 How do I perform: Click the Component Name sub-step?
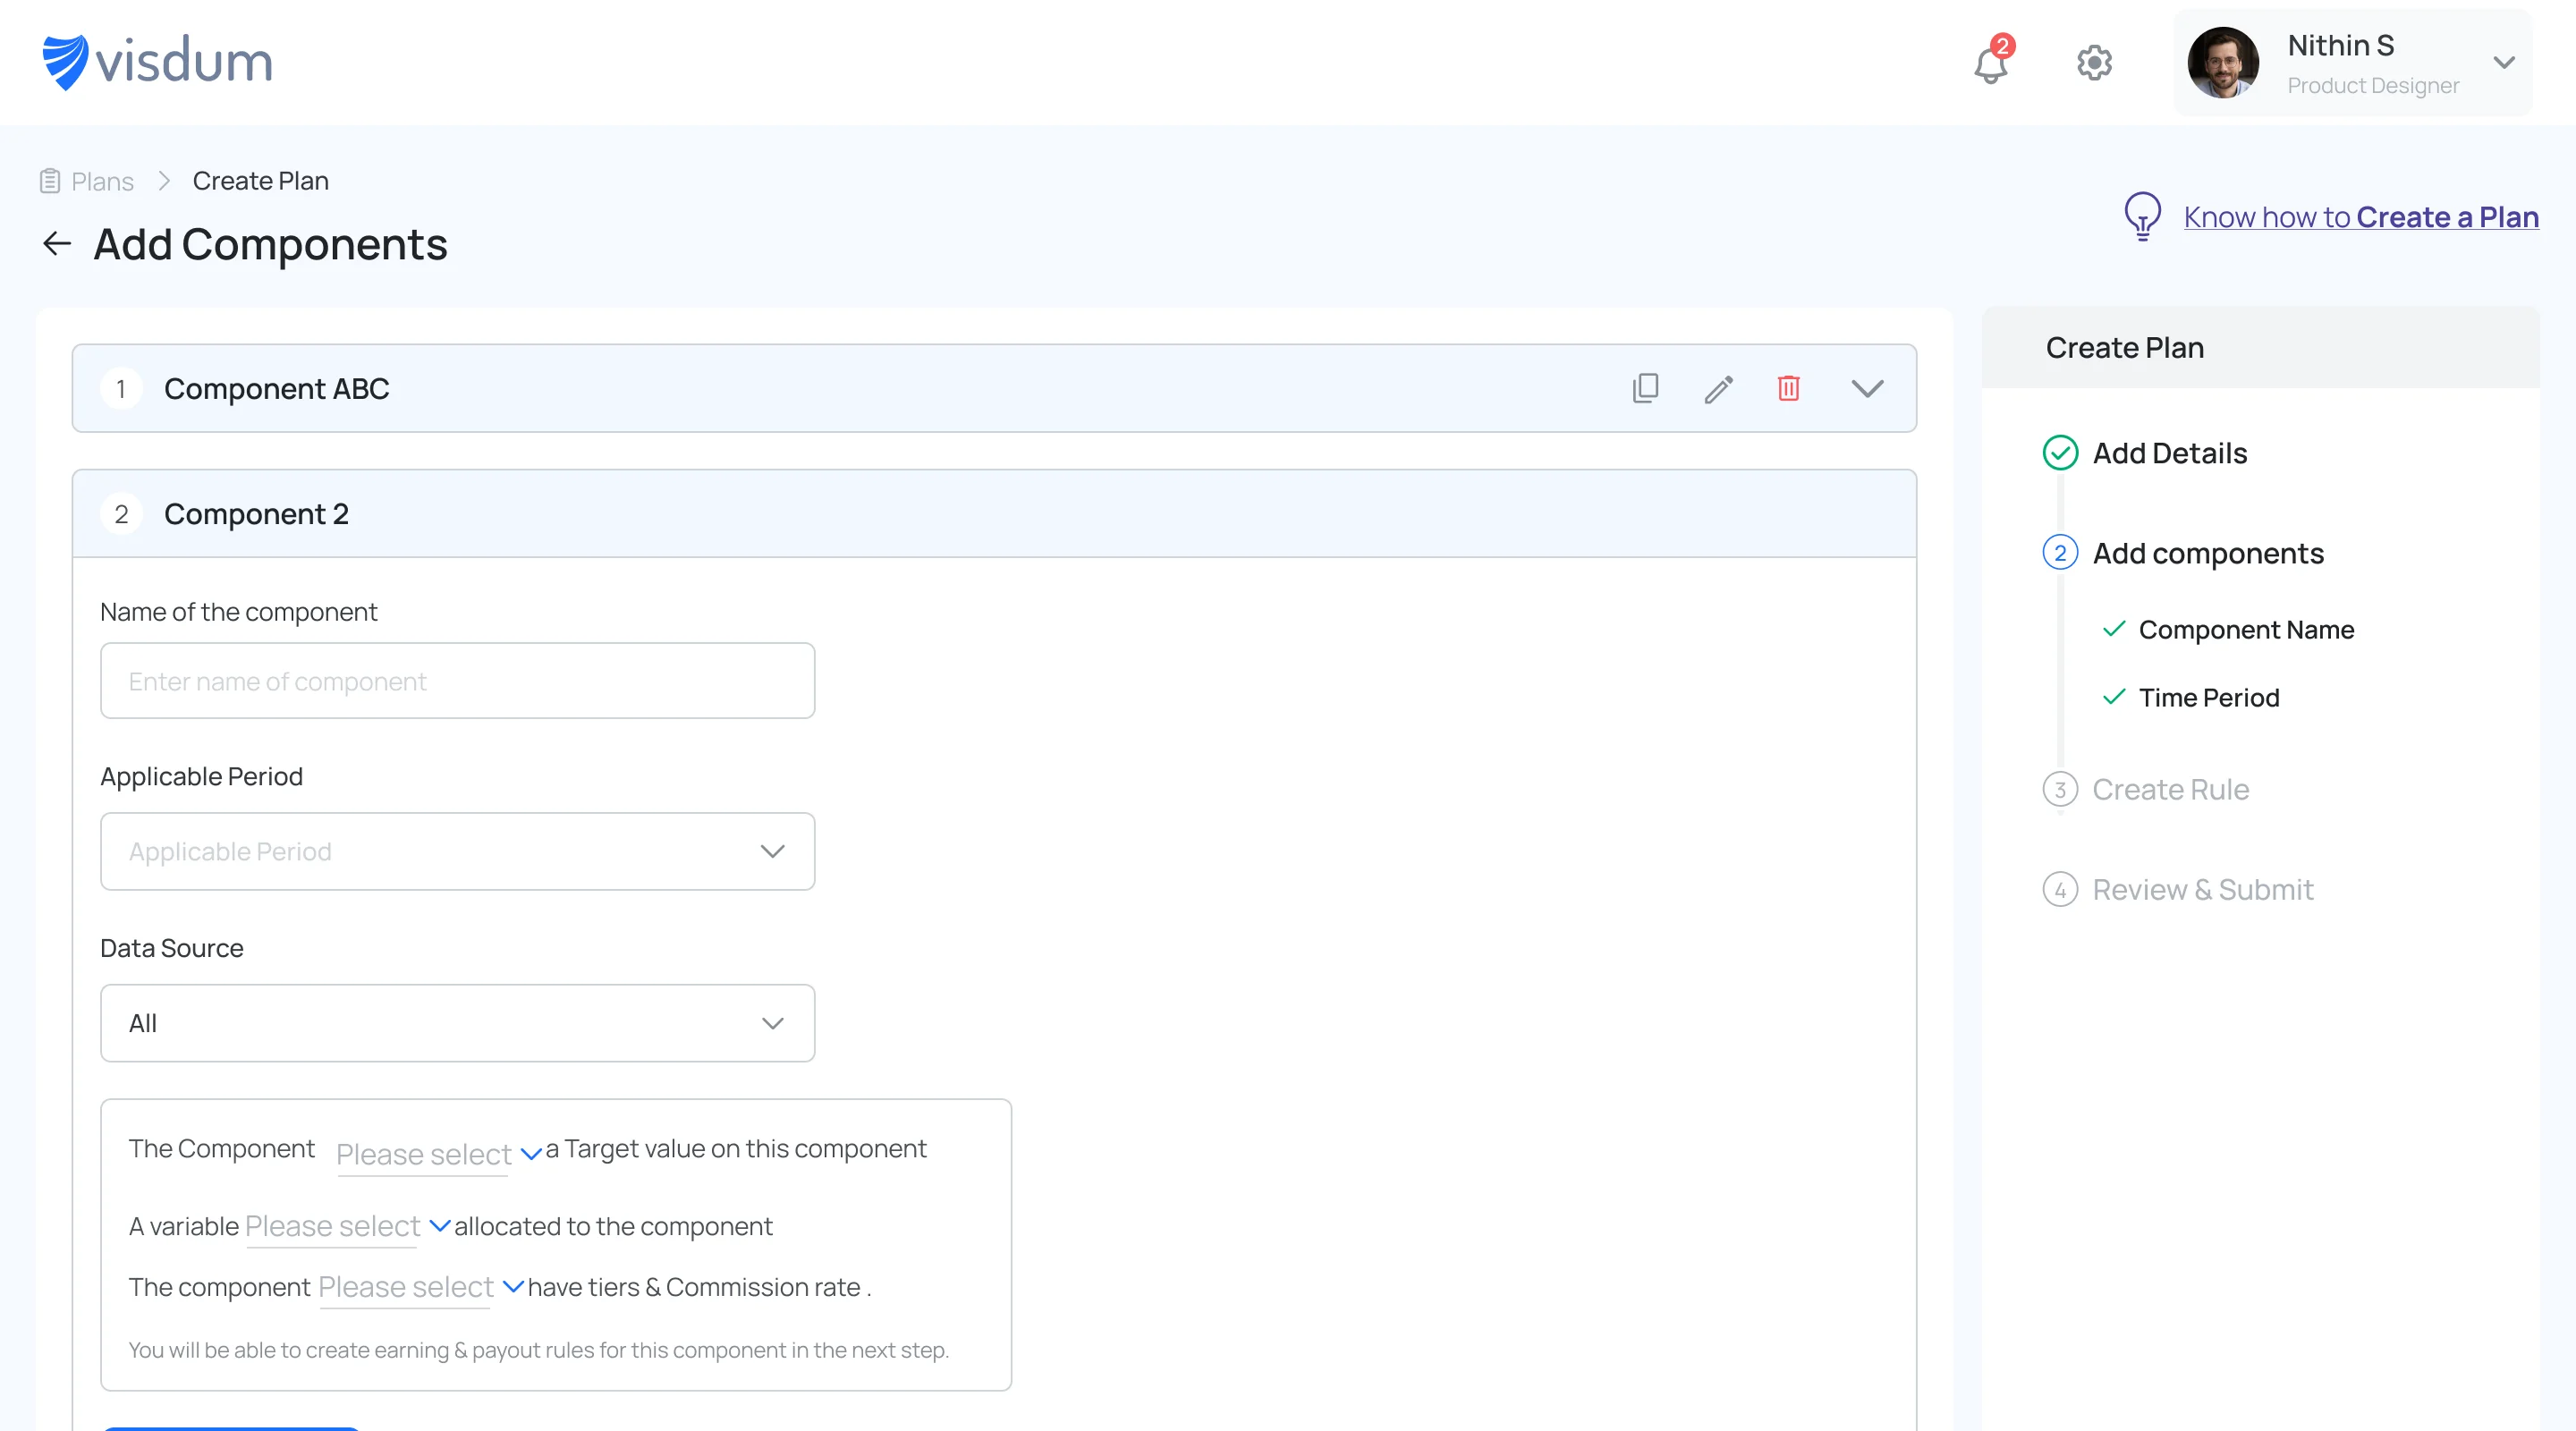click(x=2246, y=629)
